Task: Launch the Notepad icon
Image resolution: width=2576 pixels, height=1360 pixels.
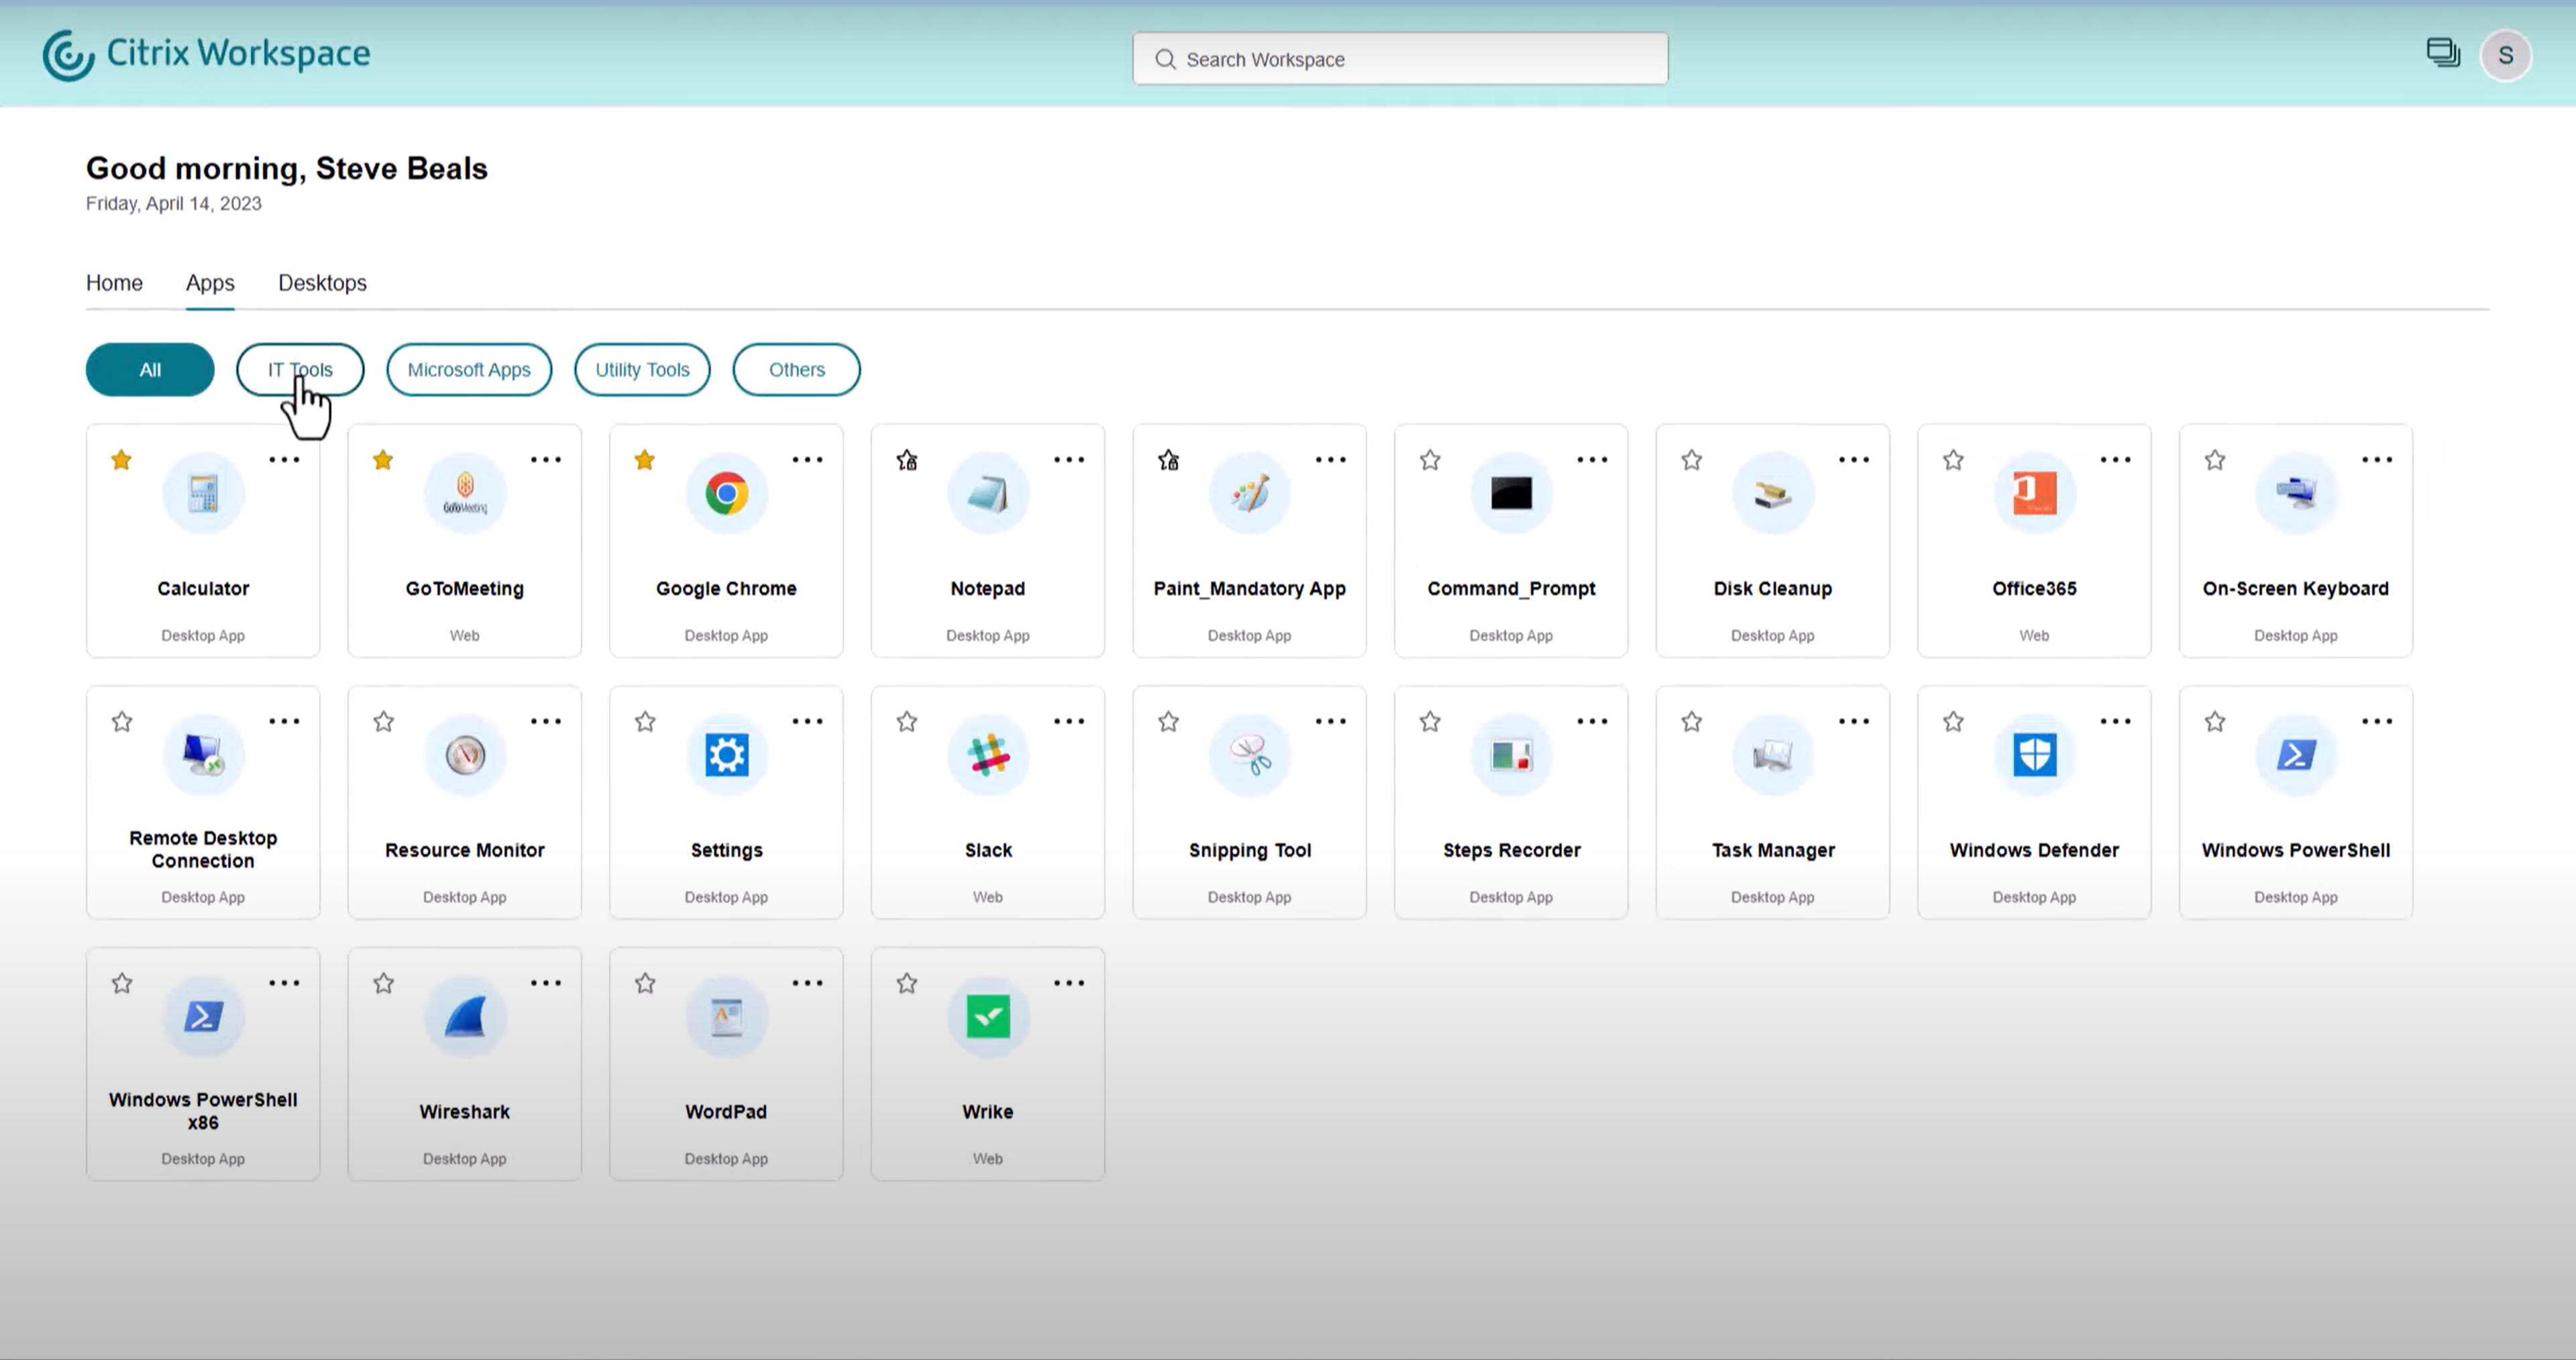Action: [x=988, y=493]
